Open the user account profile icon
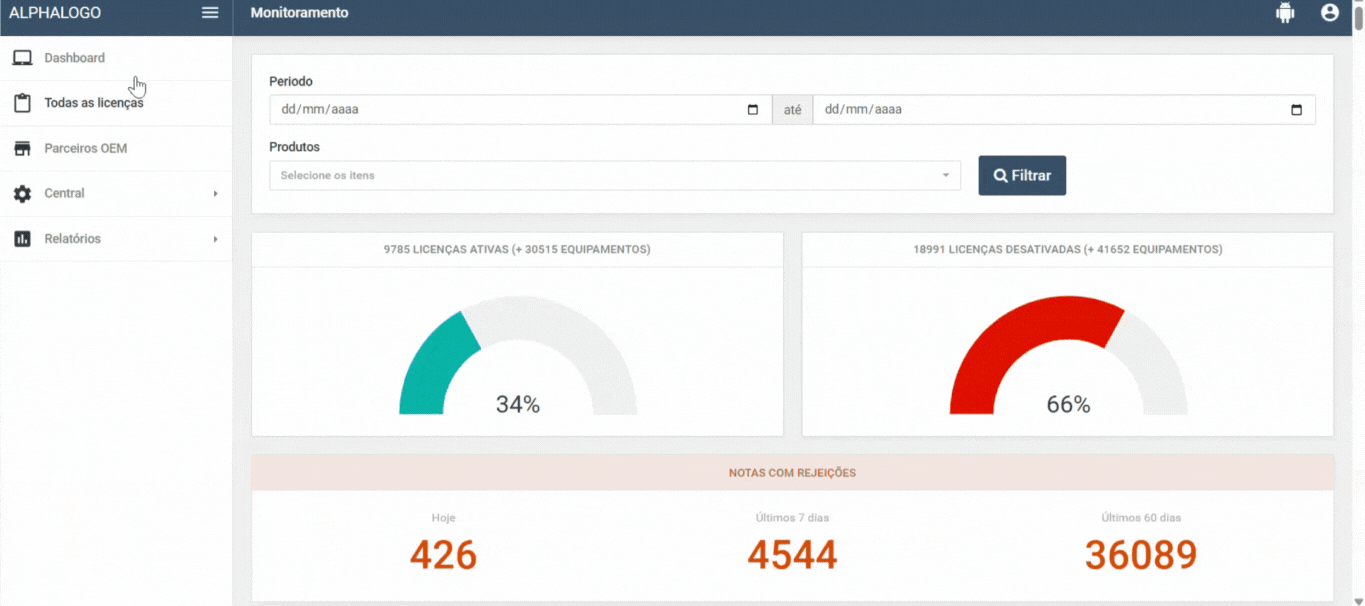 tap(1329, 13)
